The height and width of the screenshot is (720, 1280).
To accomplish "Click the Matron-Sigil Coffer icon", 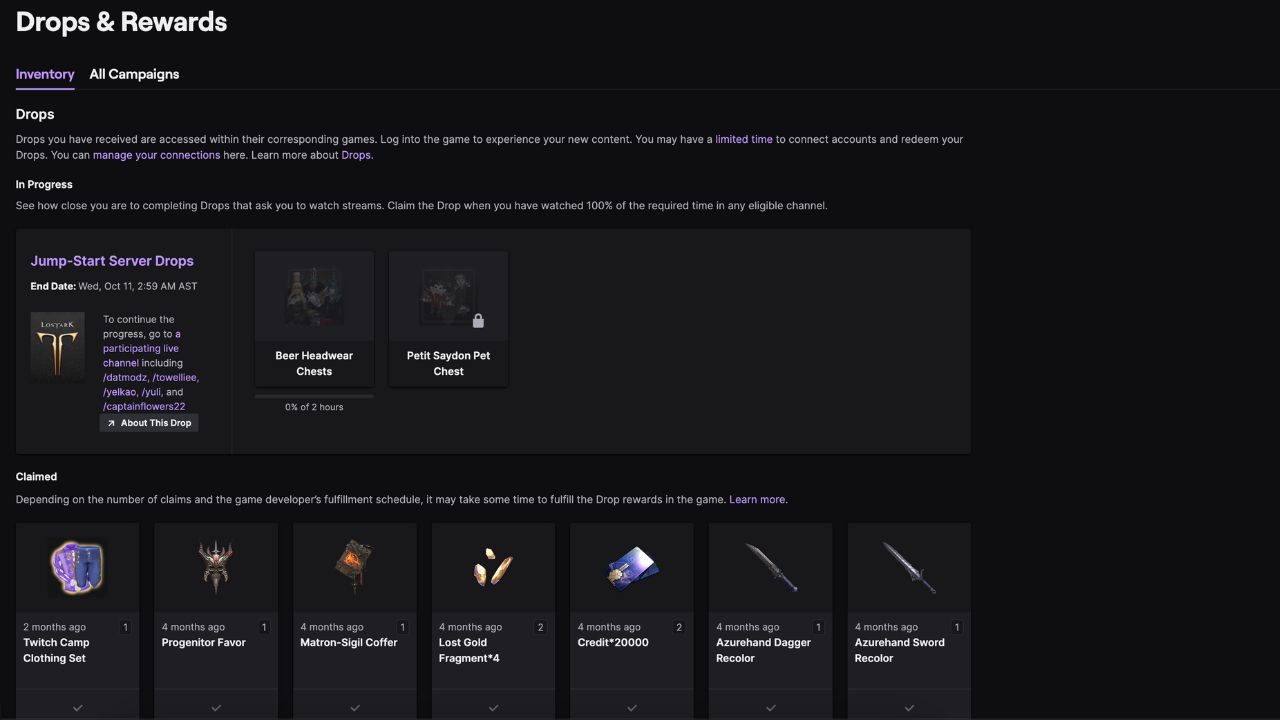I will 354,567.
